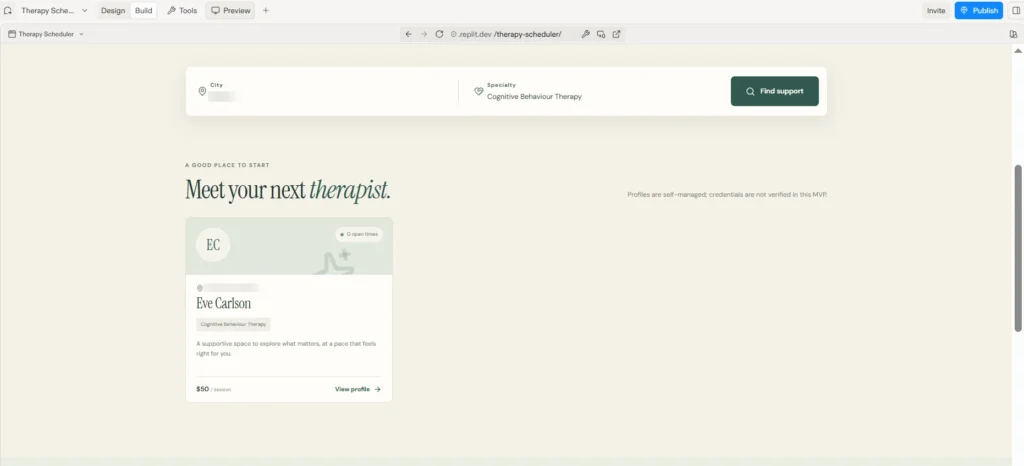Viewport: 1024px width, 466px height.
Task: Add a new tab with the plus icon
Action: coord(266,10)
